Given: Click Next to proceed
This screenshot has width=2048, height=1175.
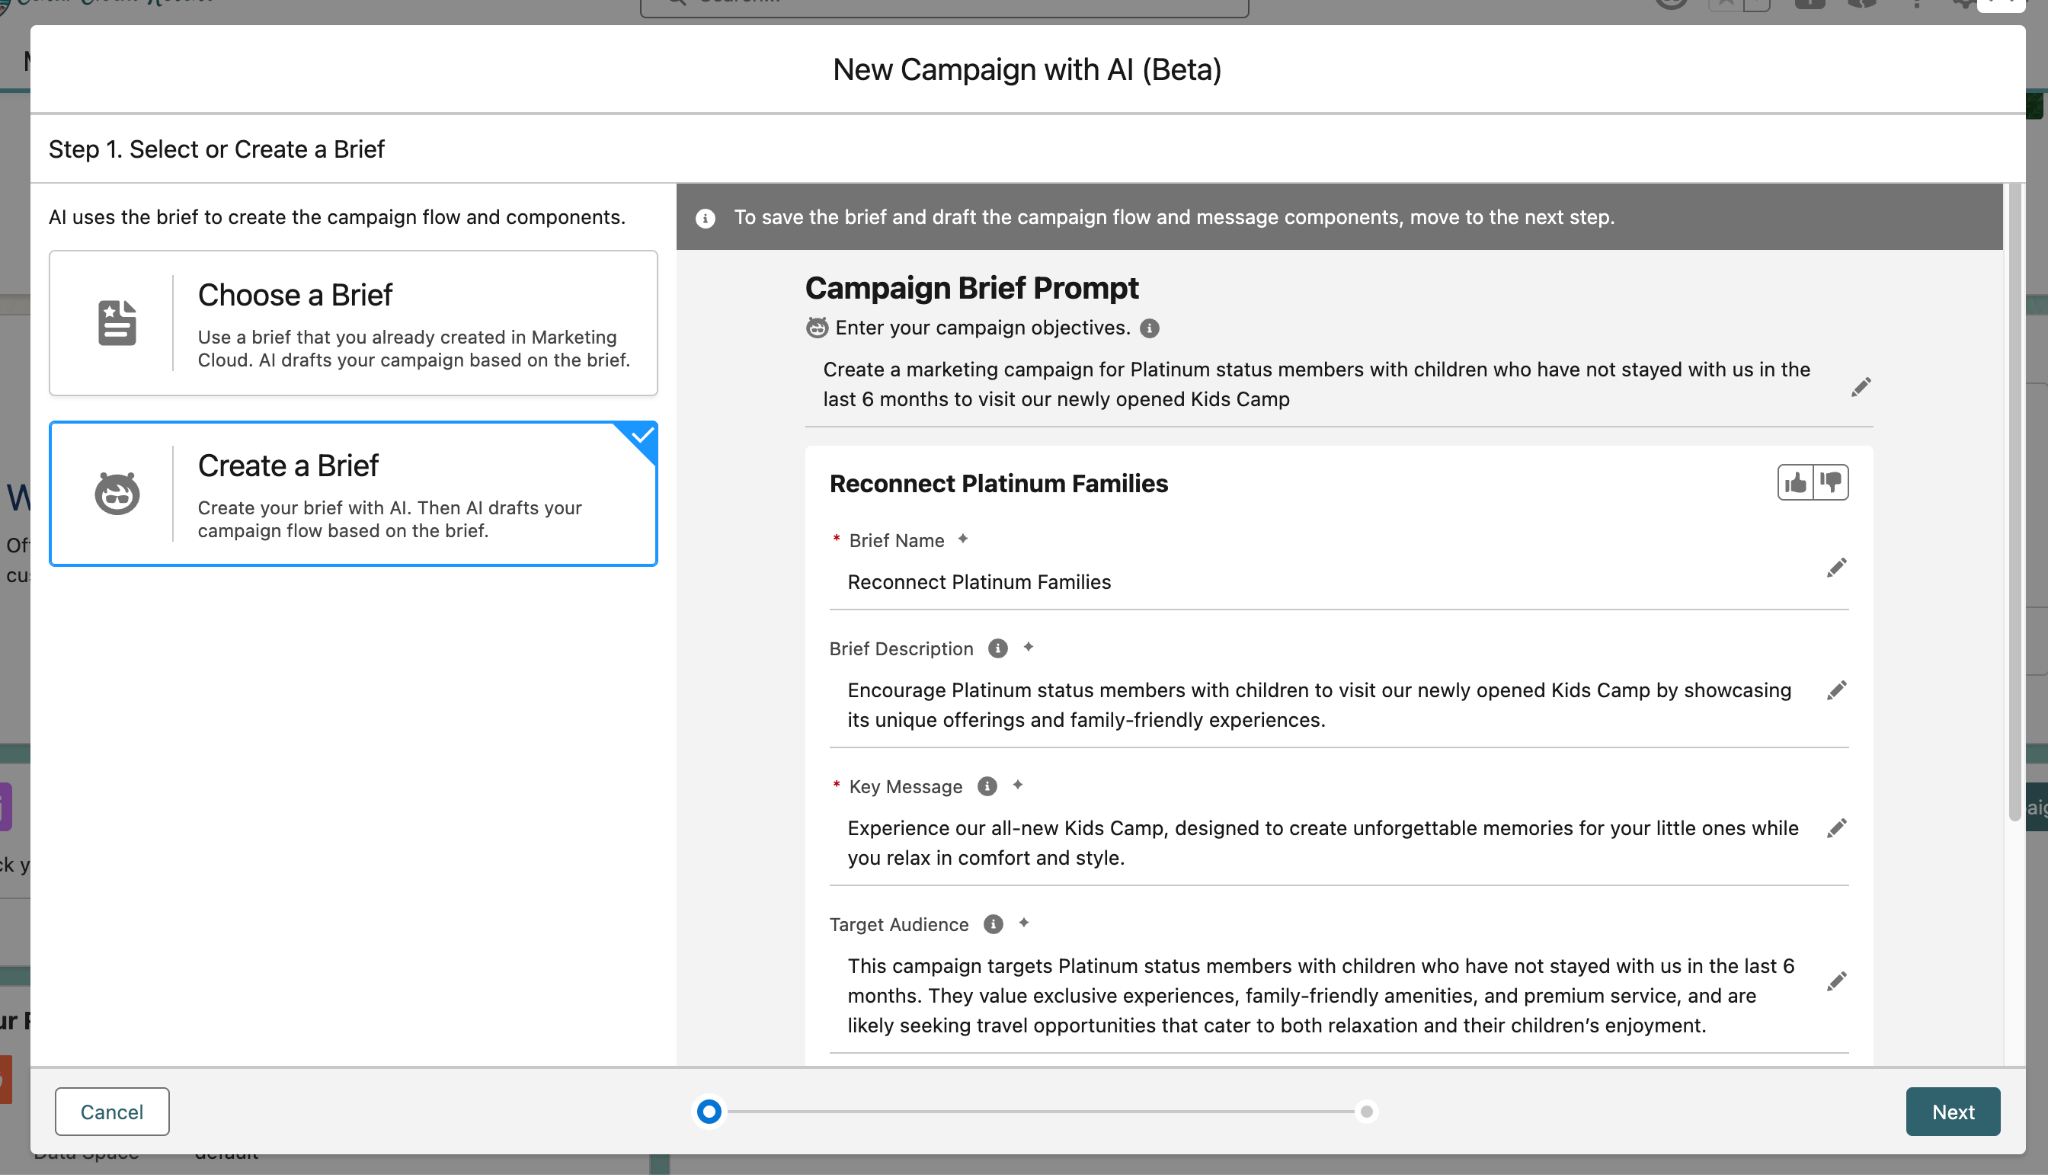Looking at the screenshot, I should click(1952, 1112).
